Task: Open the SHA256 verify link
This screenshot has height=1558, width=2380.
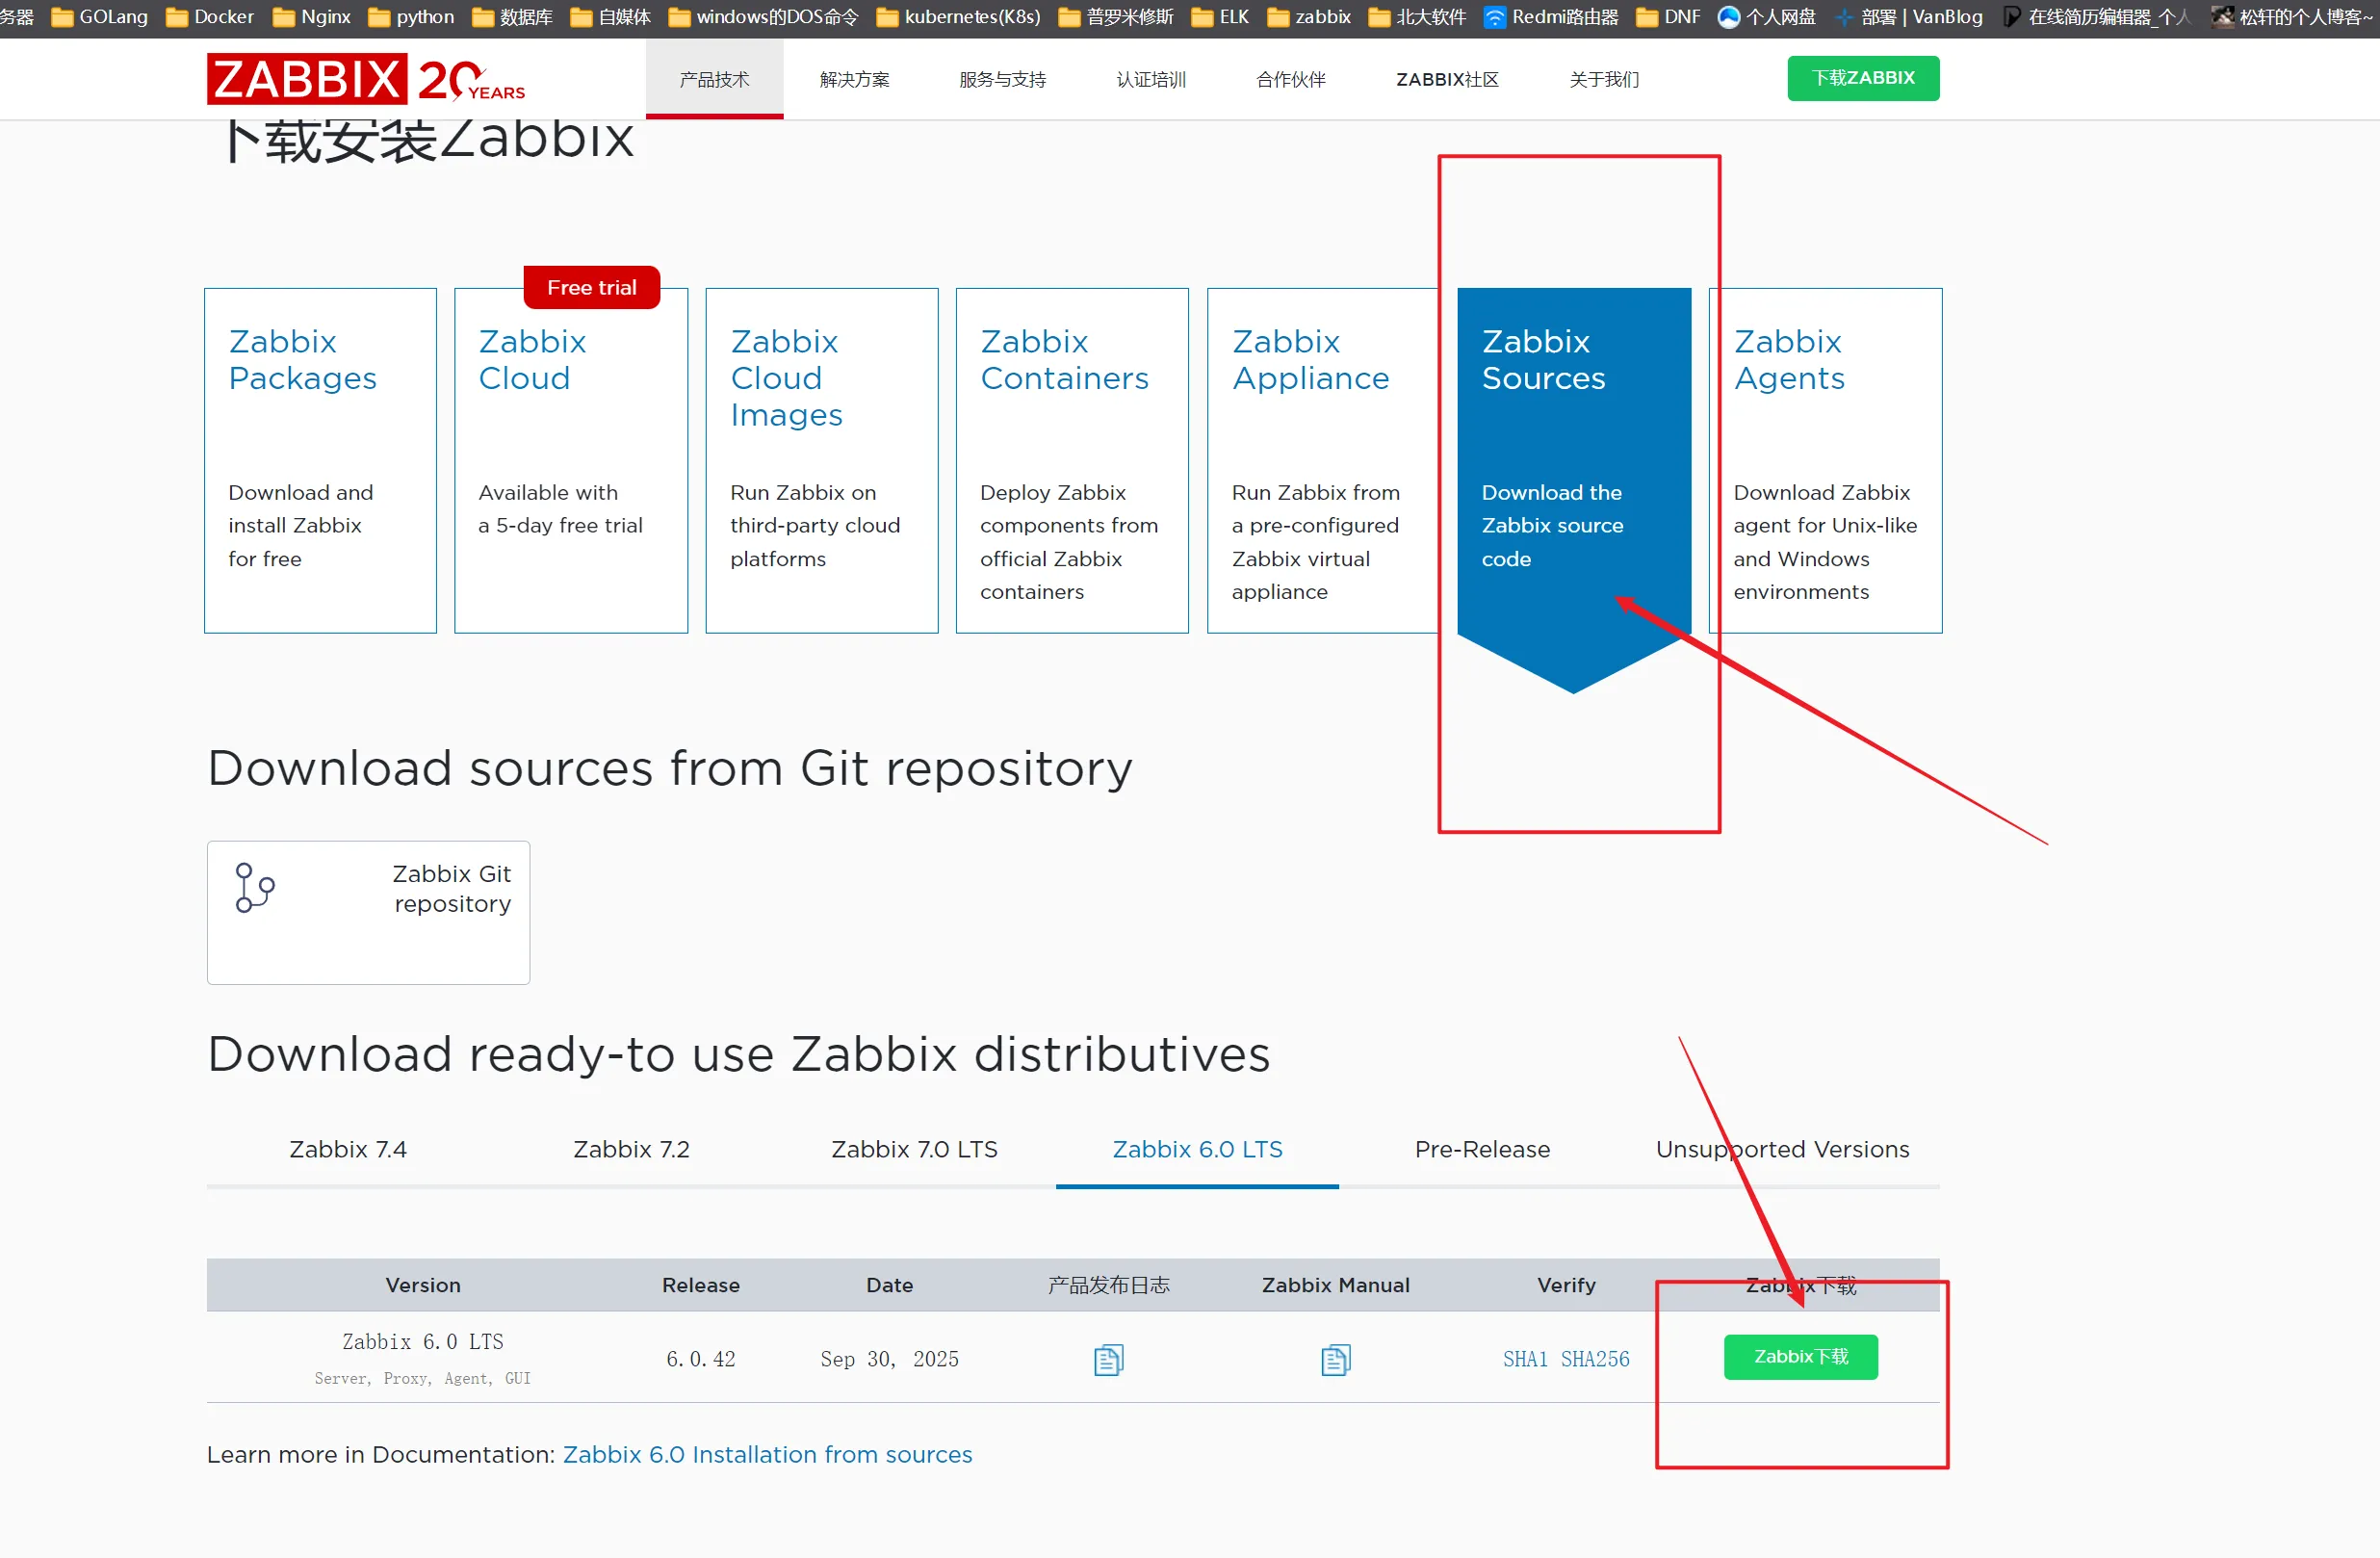Action: 1595,1359
